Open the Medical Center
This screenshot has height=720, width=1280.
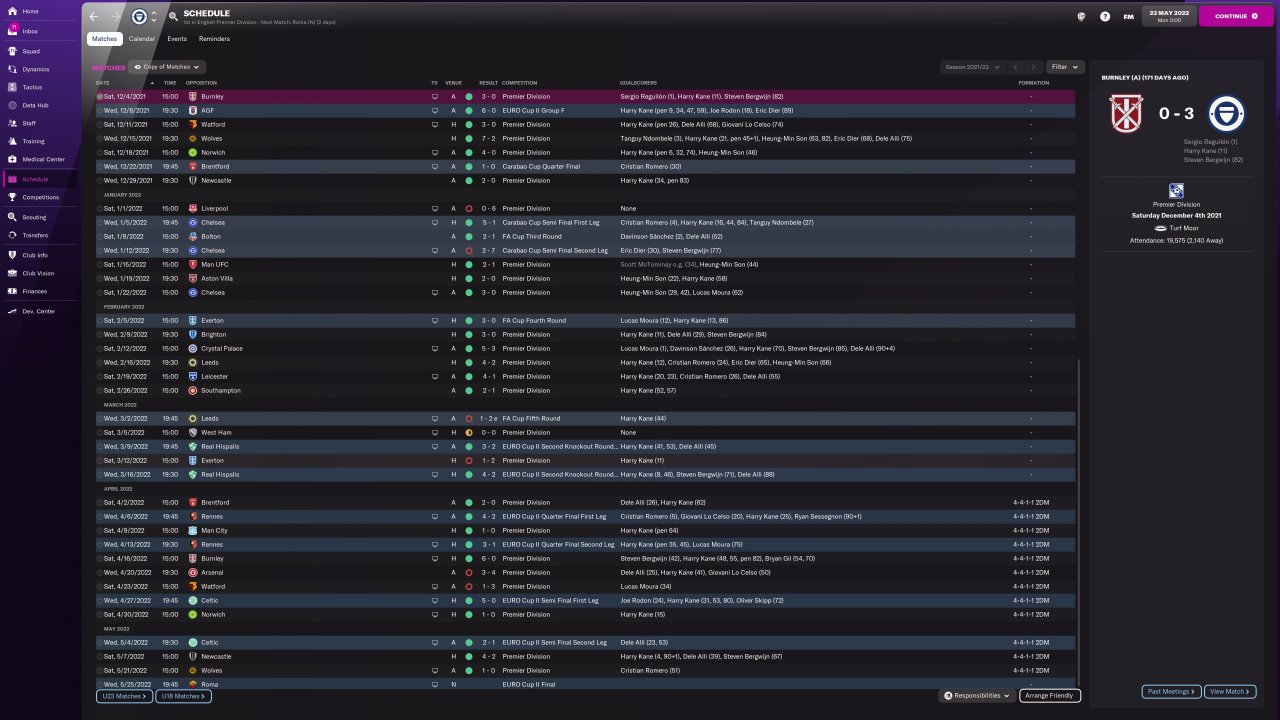pyautogui.click(x=40, y=159)
